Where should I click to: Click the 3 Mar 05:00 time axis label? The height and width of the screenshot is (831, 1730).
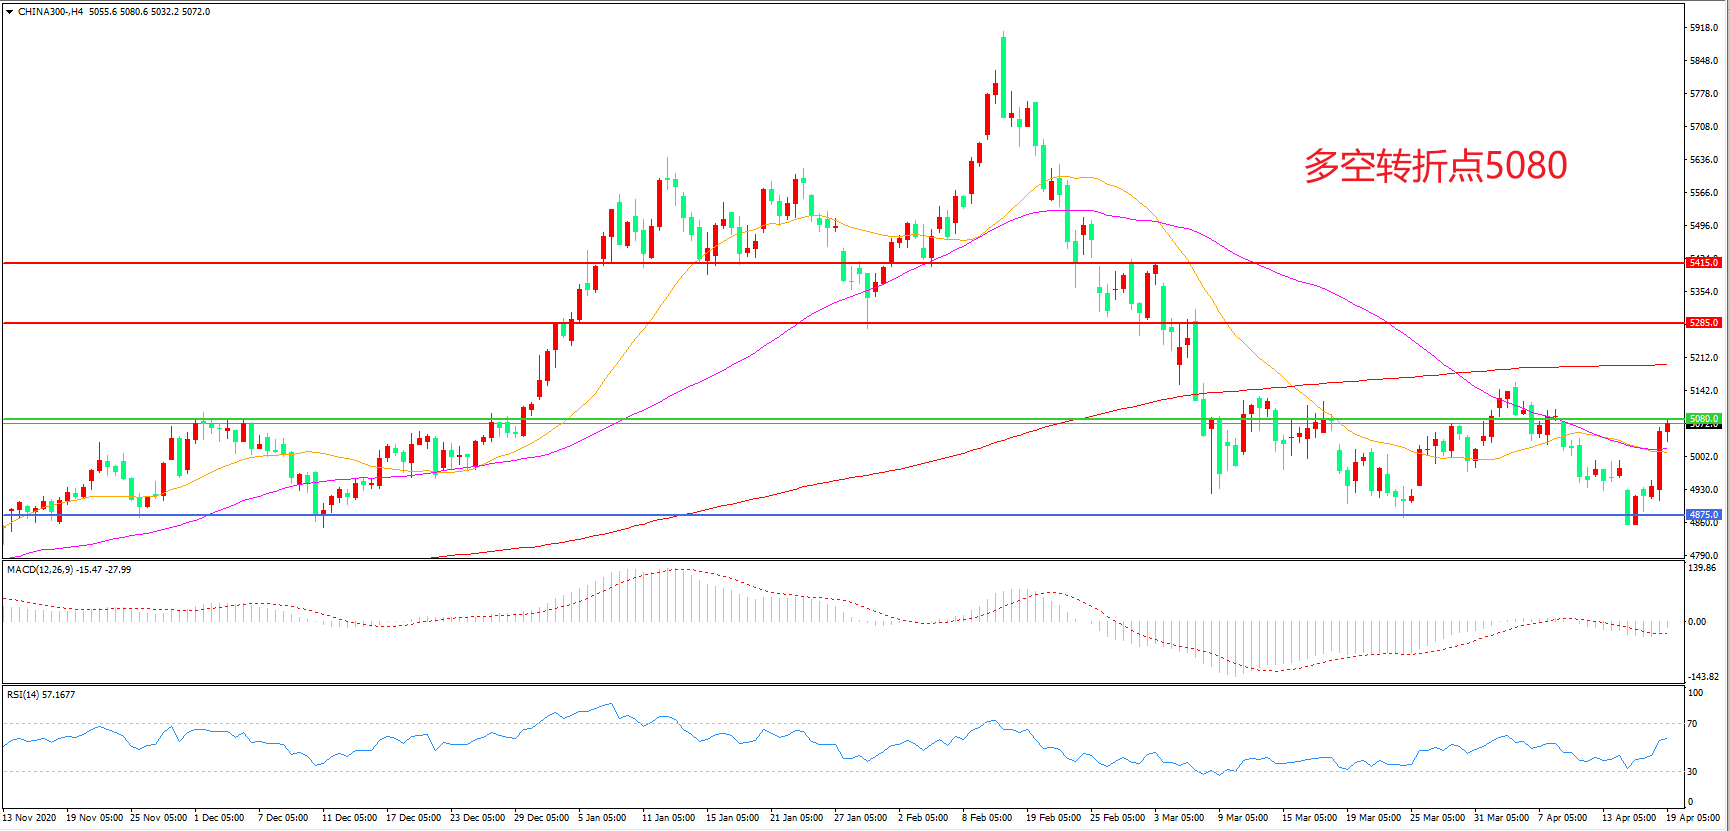coord(1178,818)
